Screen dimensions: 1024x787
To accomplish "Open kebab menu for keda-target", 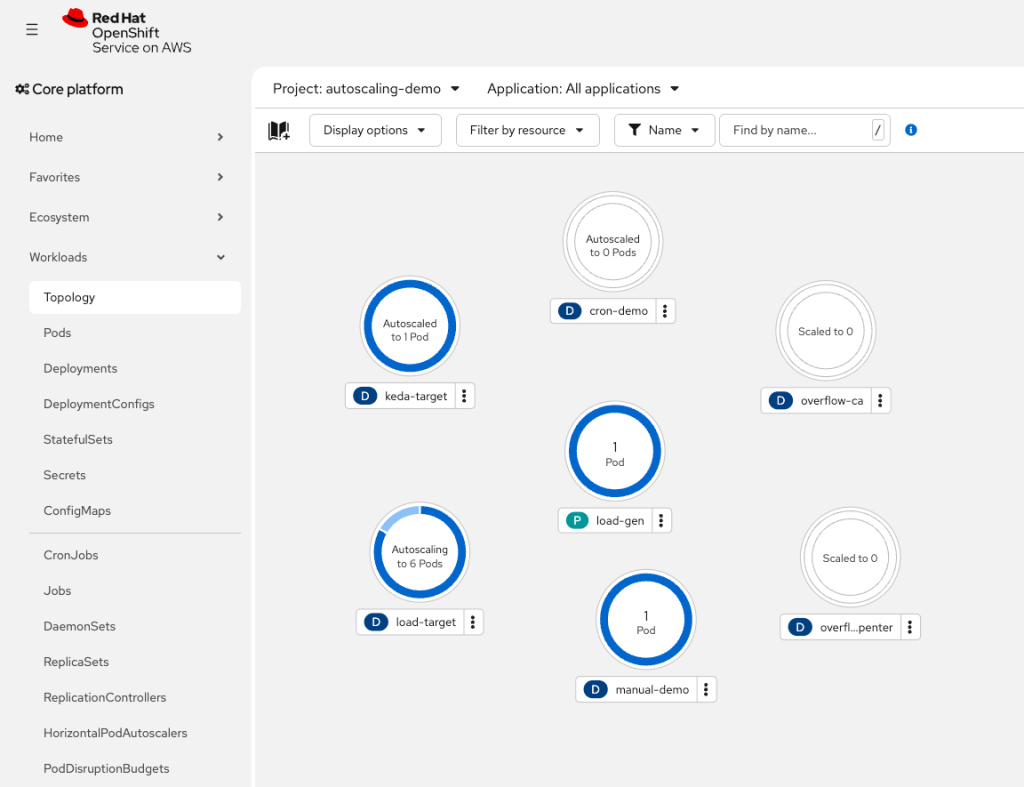I will click(x=464, y=396).
